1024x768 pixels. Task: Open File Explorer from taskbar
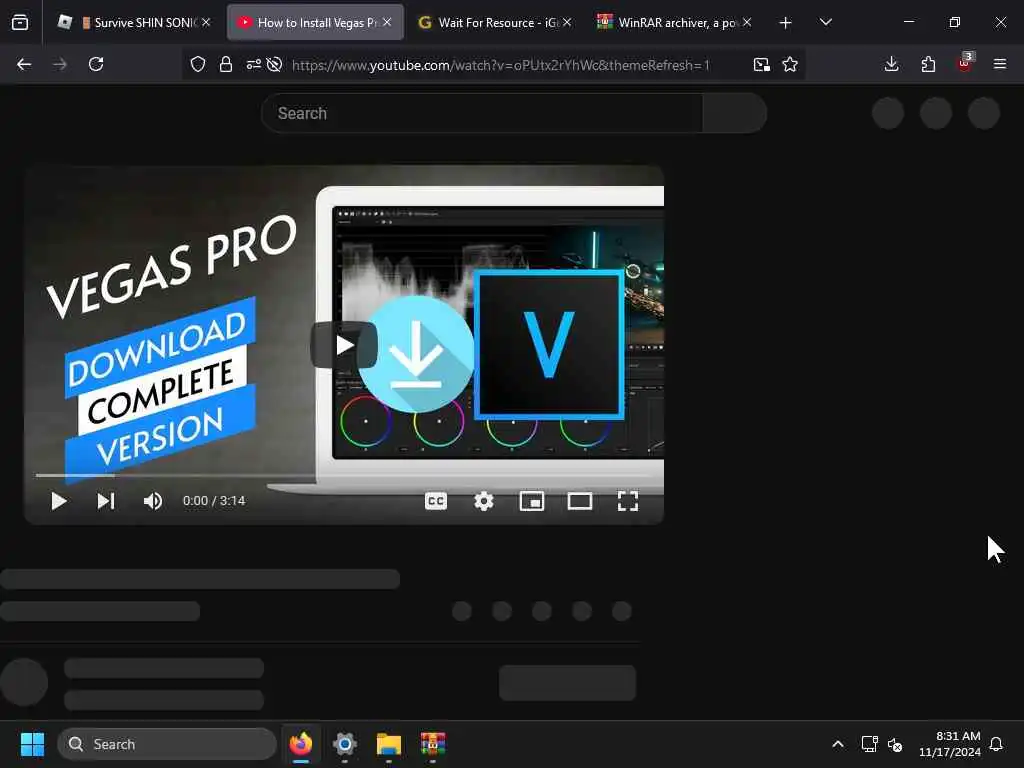[389, 744]
